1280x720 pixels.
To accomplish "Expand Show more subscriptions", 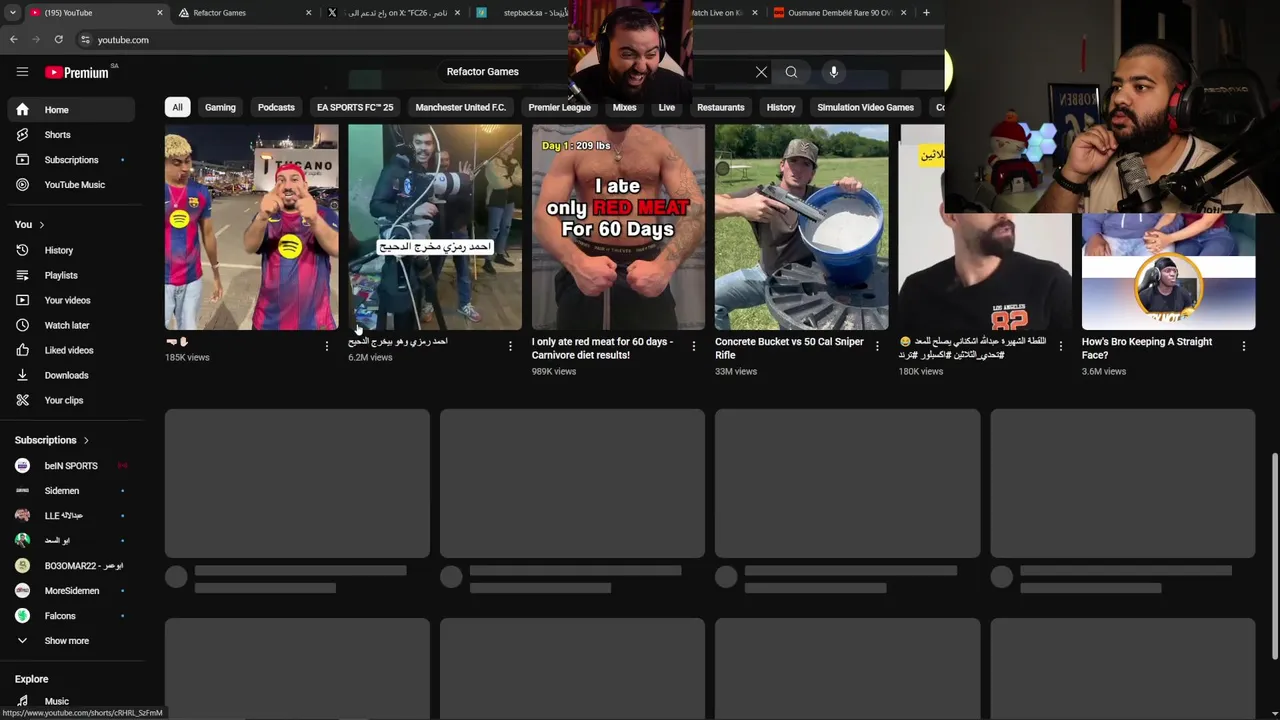I will (70, 641).
